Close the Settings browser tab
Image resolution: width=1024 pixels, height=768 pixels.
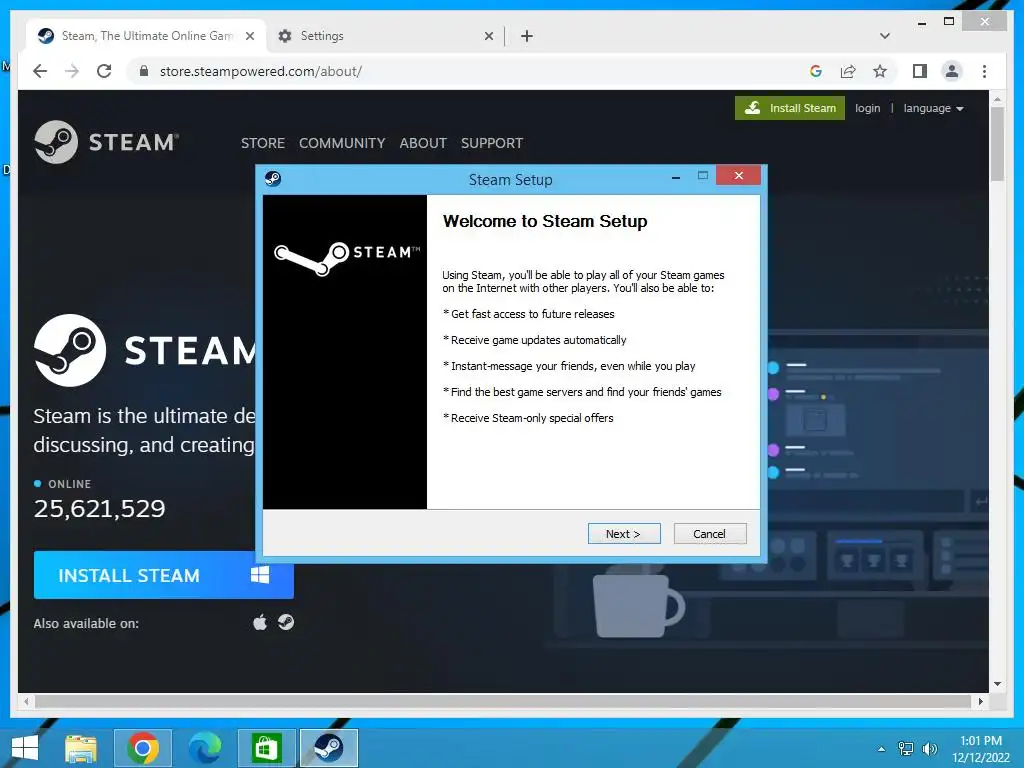point(488,36)
